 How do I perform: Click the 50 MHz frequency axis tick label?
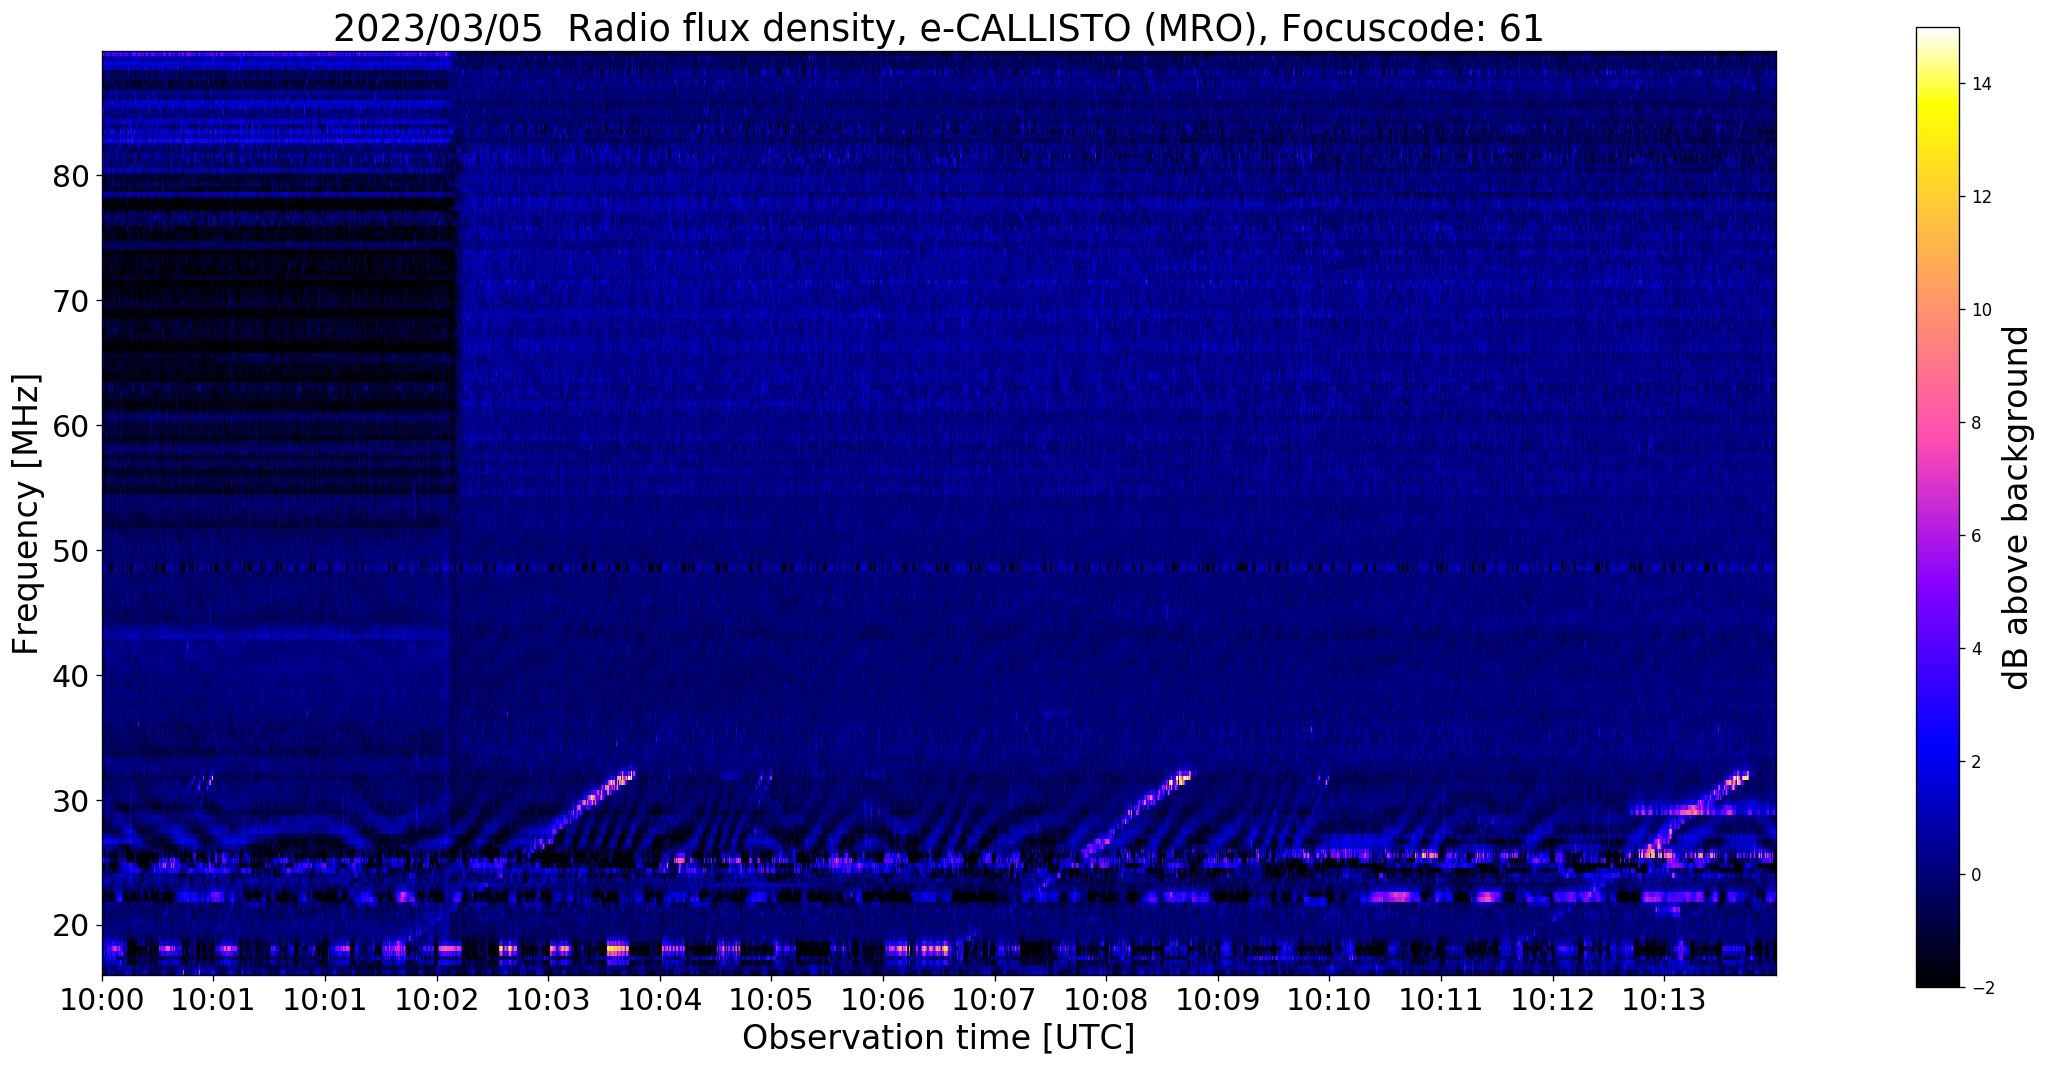pos(70,550)
